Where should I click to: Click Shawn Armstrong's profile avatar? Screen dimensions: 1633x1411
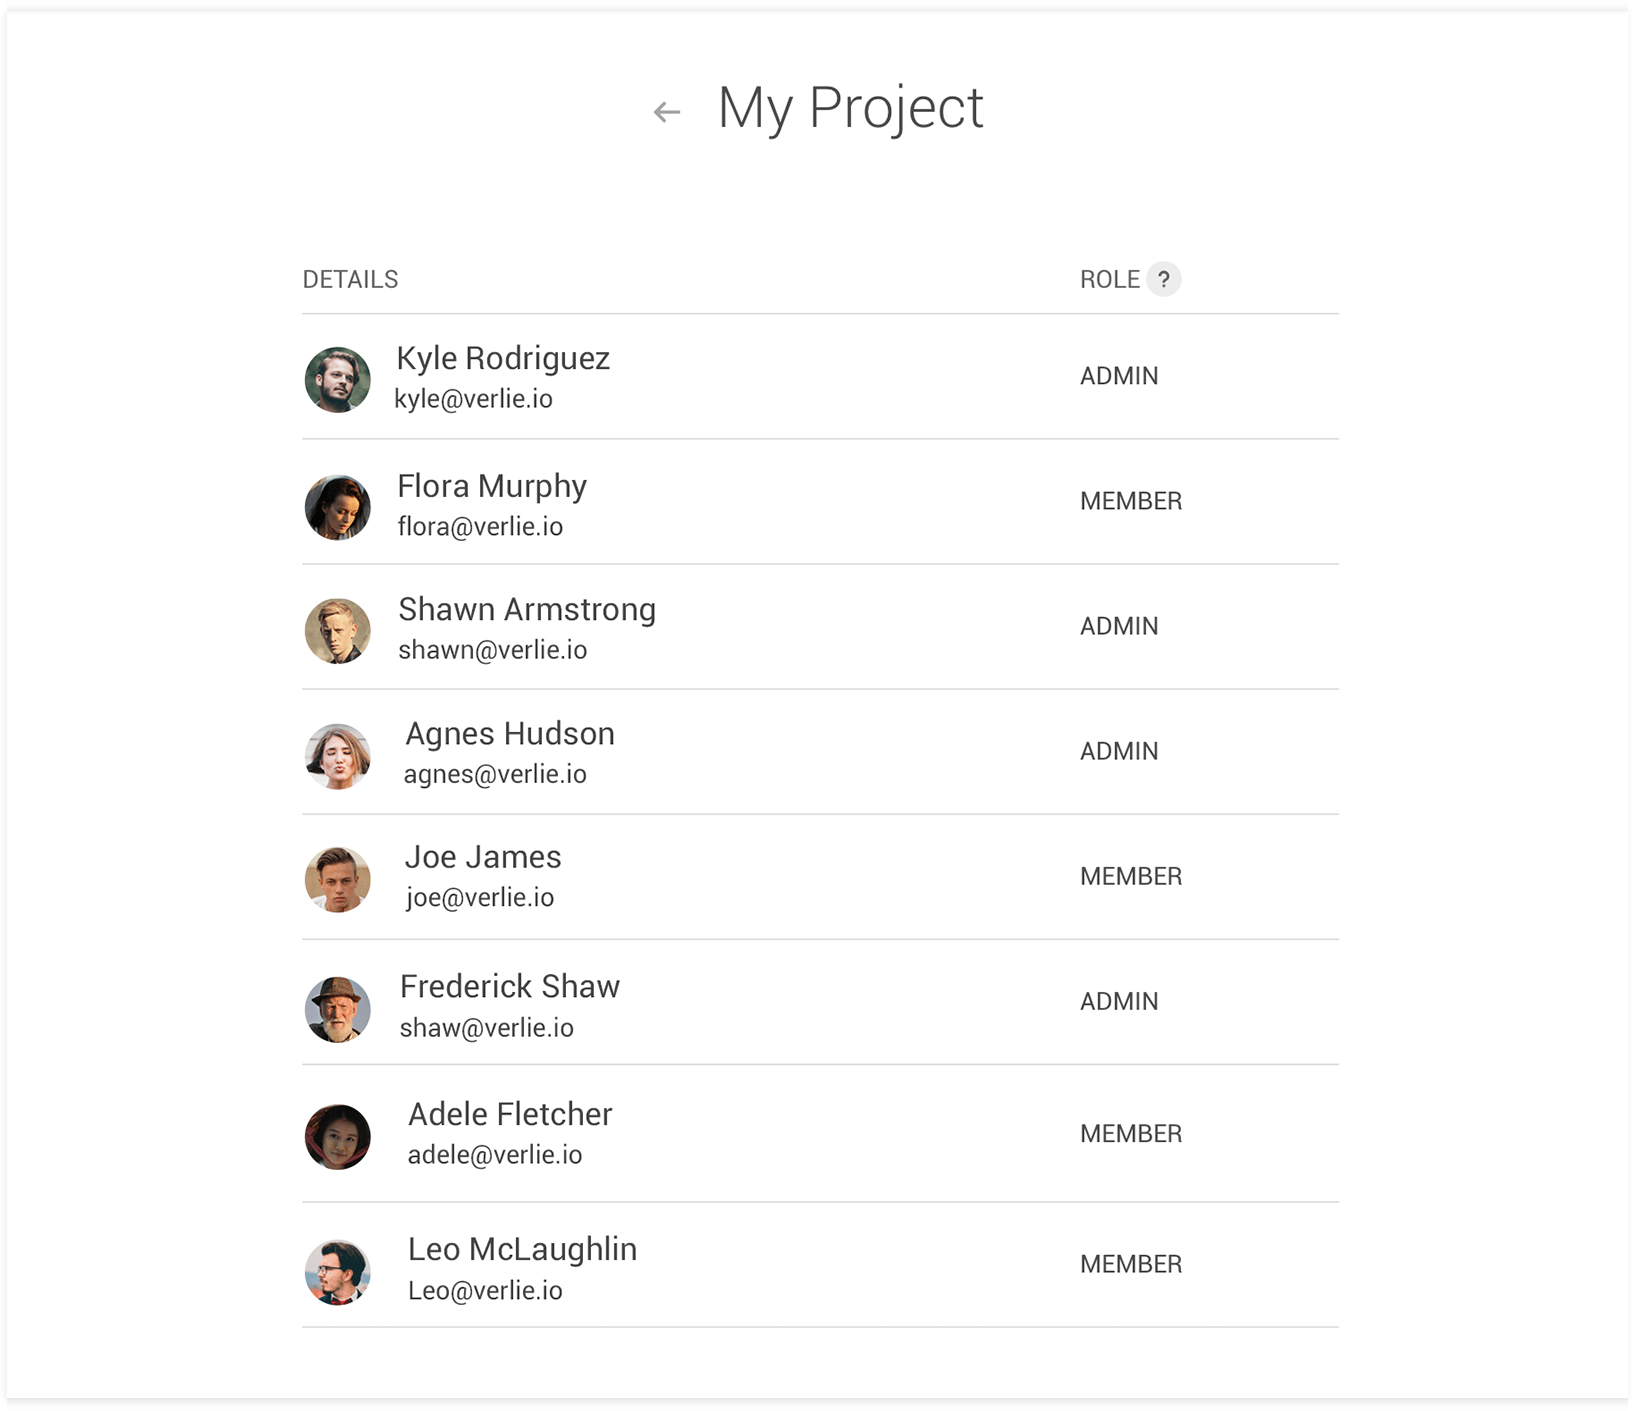click(338, 631)
